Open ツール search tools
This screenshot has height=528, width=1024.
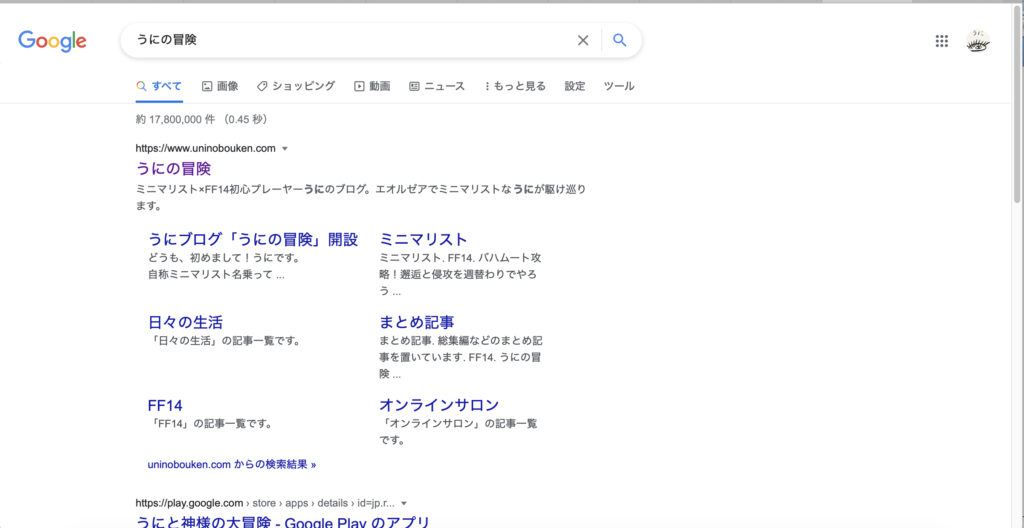coord(619,86)
